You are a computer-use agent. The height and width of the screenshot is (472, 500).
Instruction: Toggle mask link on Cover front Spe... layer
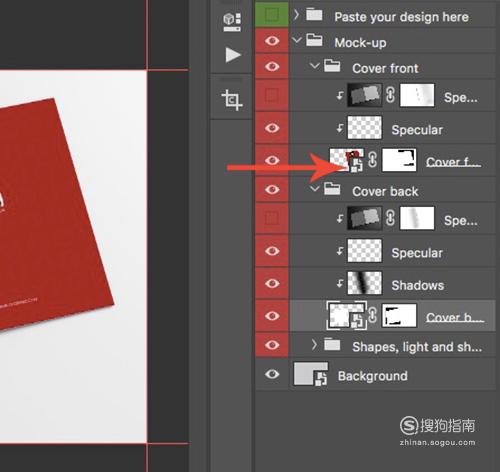click(391, 95)
